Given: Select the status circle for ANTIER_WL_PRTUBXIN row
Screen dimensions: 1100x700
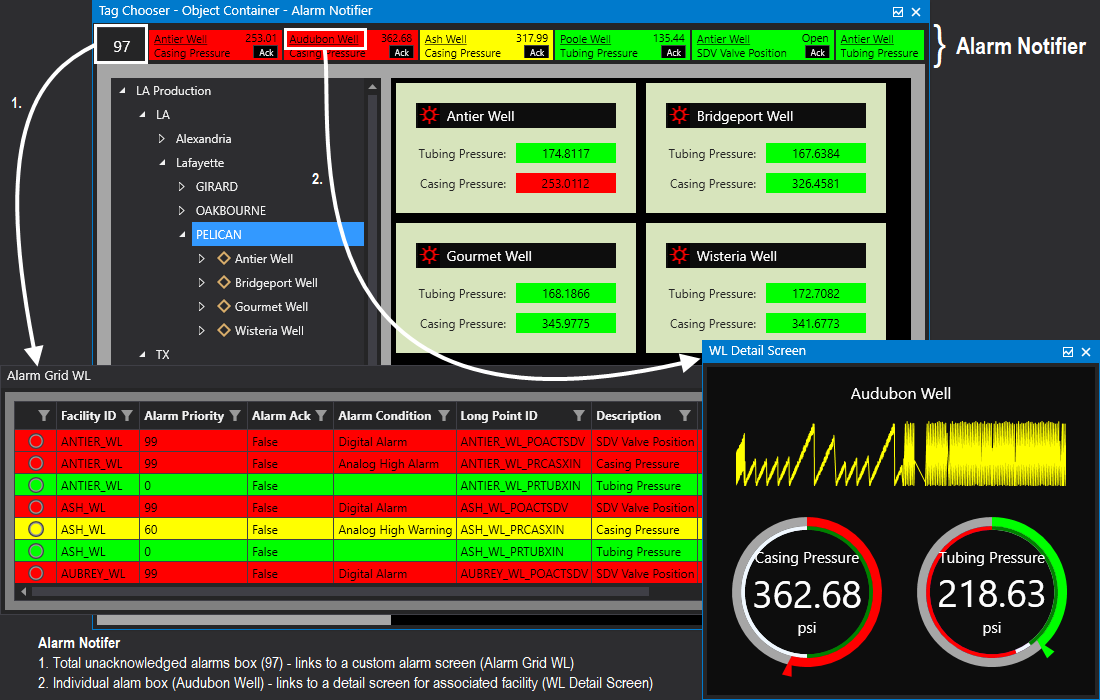Looking at the screenshot, I should [x=36, y=485].
